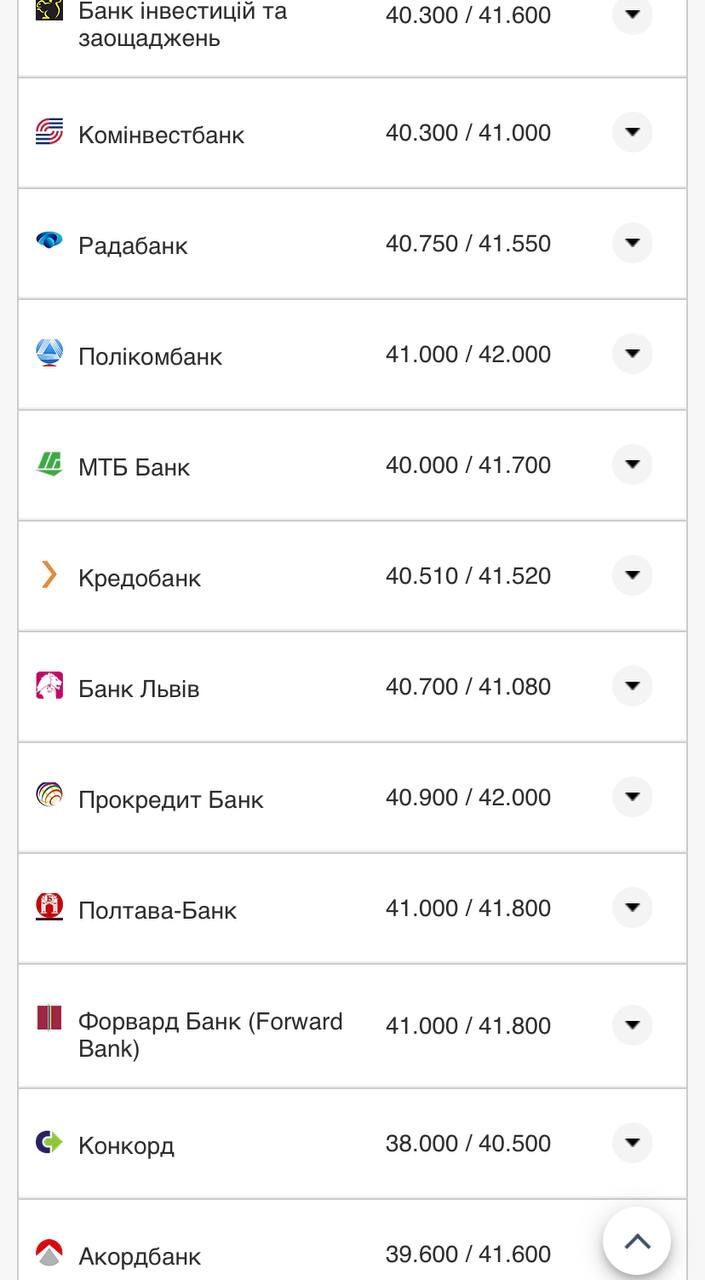This screenshot has height=1280, width=705.
Task: Click the МТБ Банк rate 40.000 / 41.700
Action: tap(468, 465)
